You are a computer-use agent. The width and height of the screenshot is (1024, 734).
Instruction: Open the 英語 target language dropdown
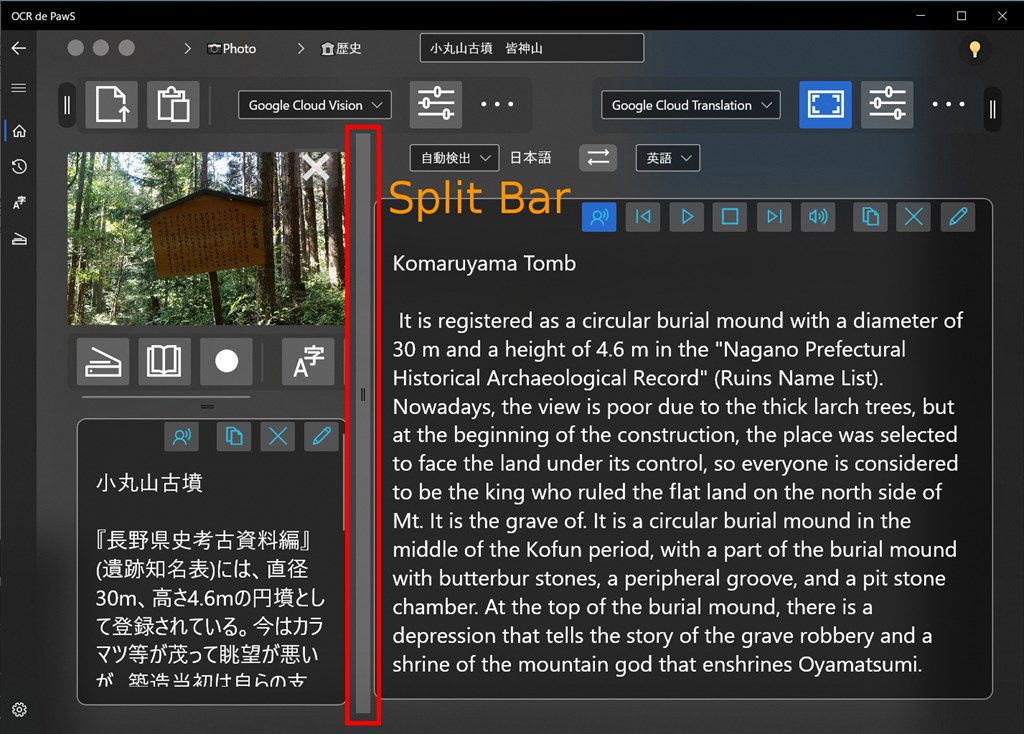pyautogui.click(x=667, y=158)
